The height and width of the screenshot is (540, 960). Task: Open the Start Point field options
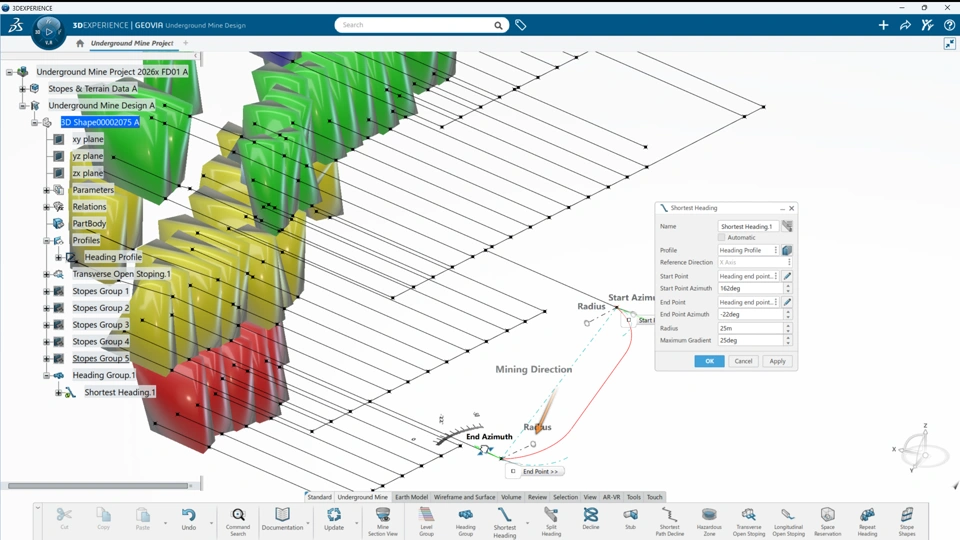pos(776,276)
